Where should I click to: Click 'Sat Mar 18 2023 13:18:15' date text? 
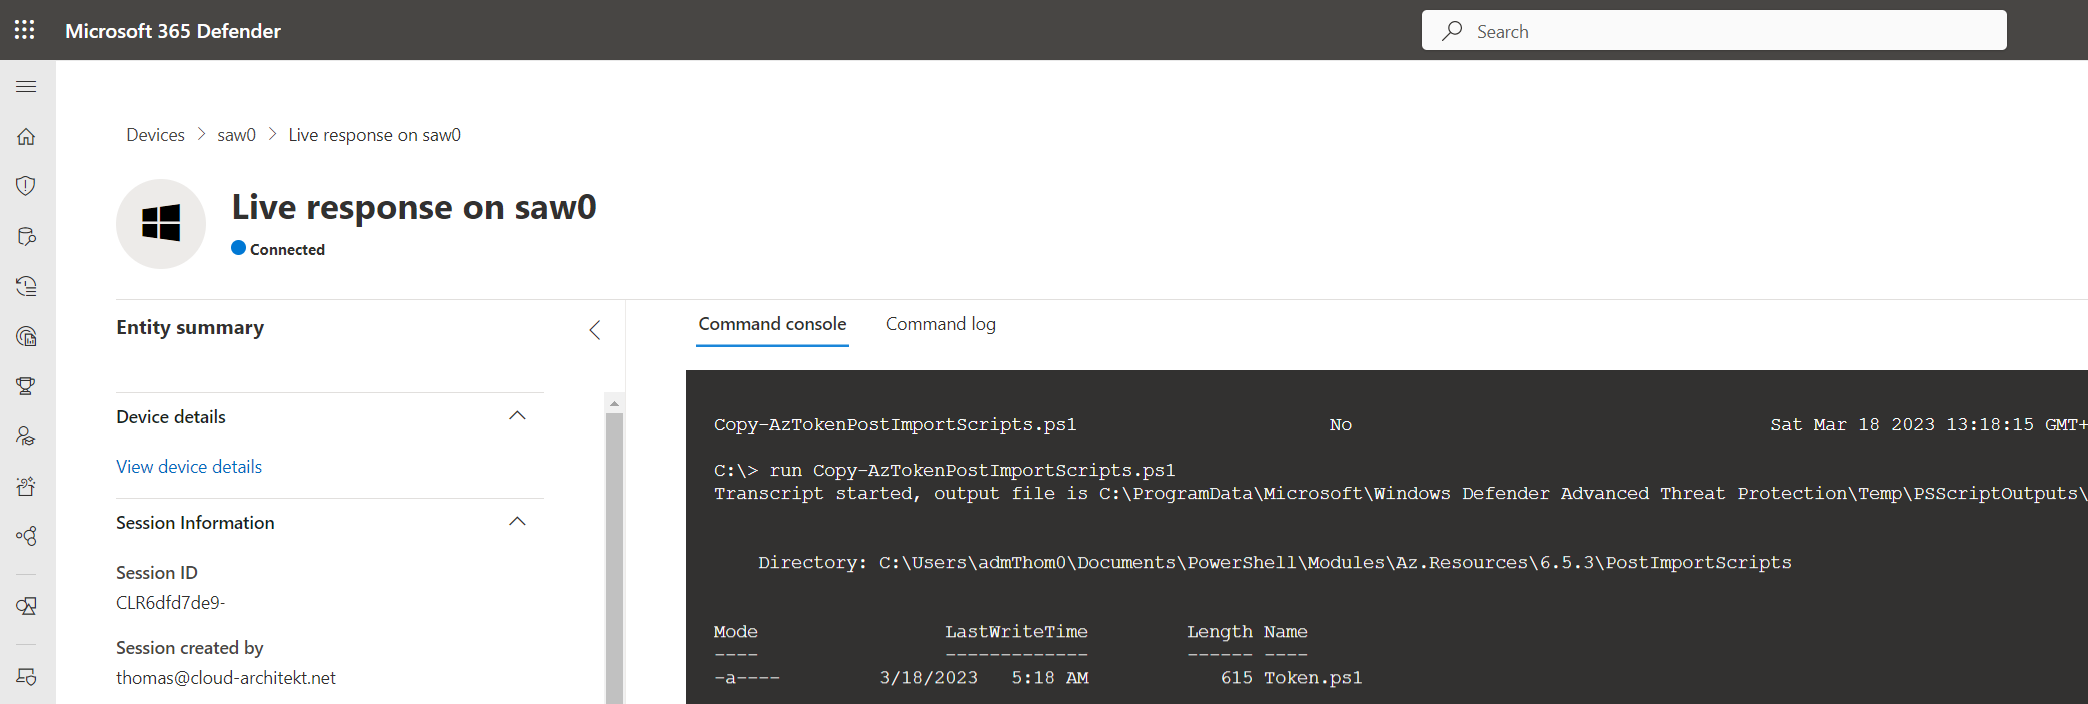click(x=1902, y=425)
